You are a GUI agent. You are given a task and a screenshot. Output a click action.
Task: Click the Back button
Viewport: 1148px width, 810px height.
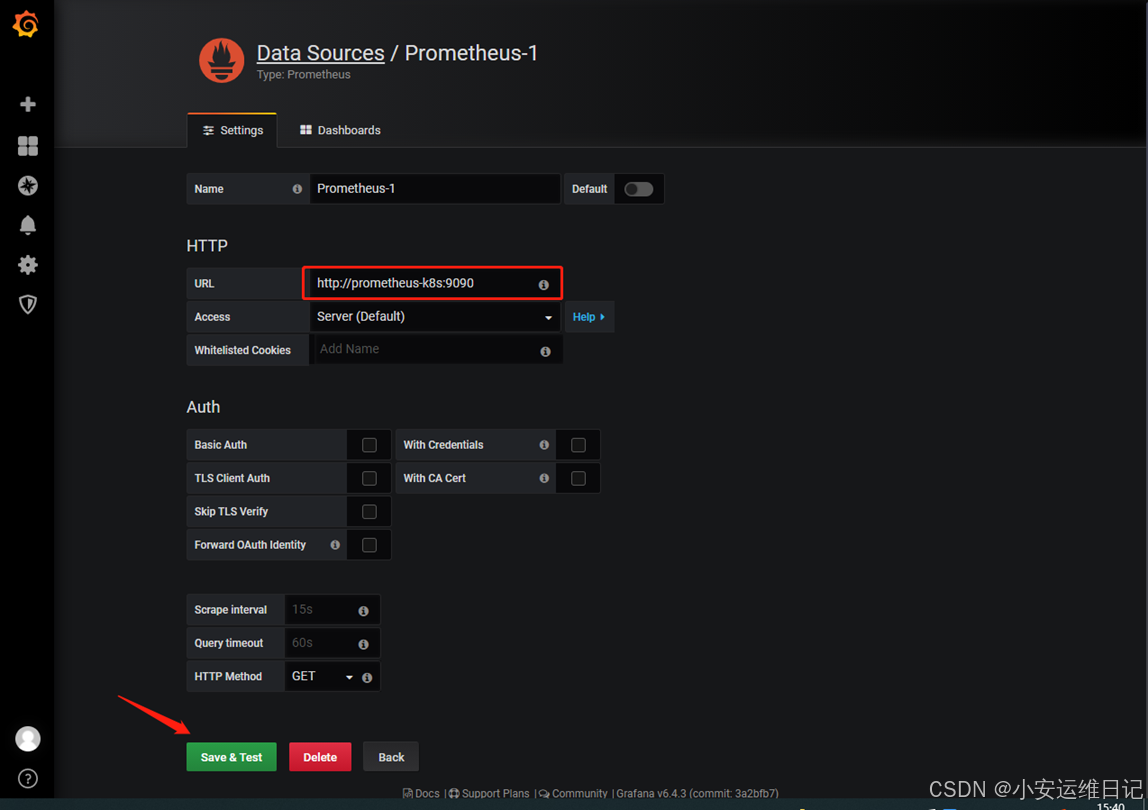coord(391,757)
